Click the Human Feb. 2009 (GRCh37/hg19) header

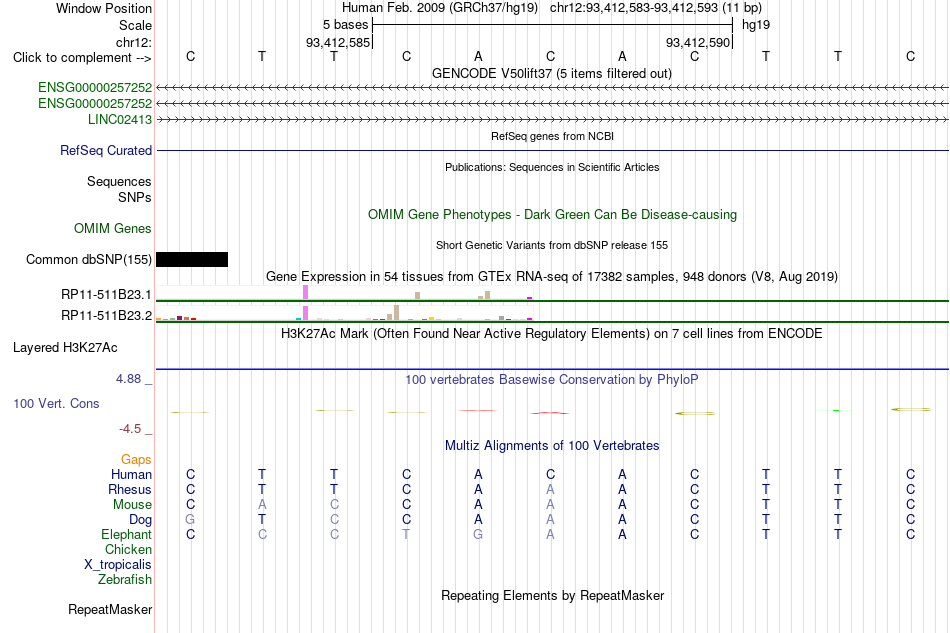pyautogui.click(x=440, y=8)
